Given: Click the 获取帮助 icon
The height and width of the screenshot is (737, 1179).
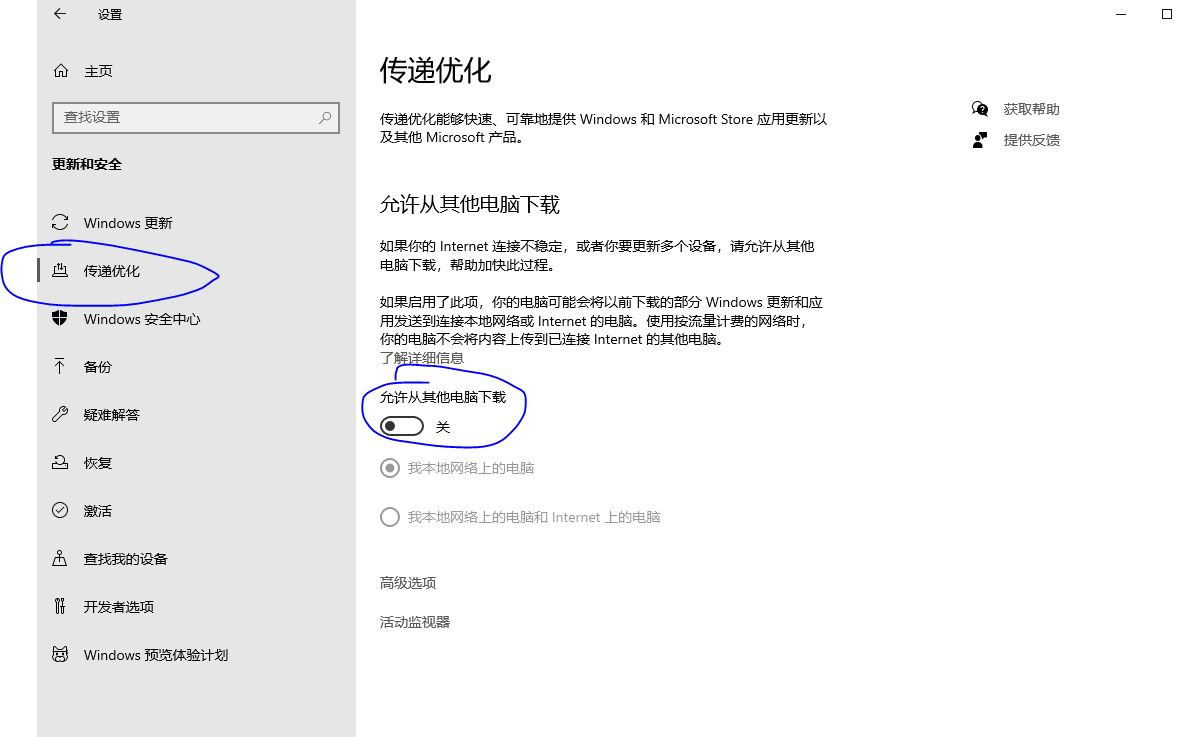Looking at the screenshot, I should click(x=979, y=109).
